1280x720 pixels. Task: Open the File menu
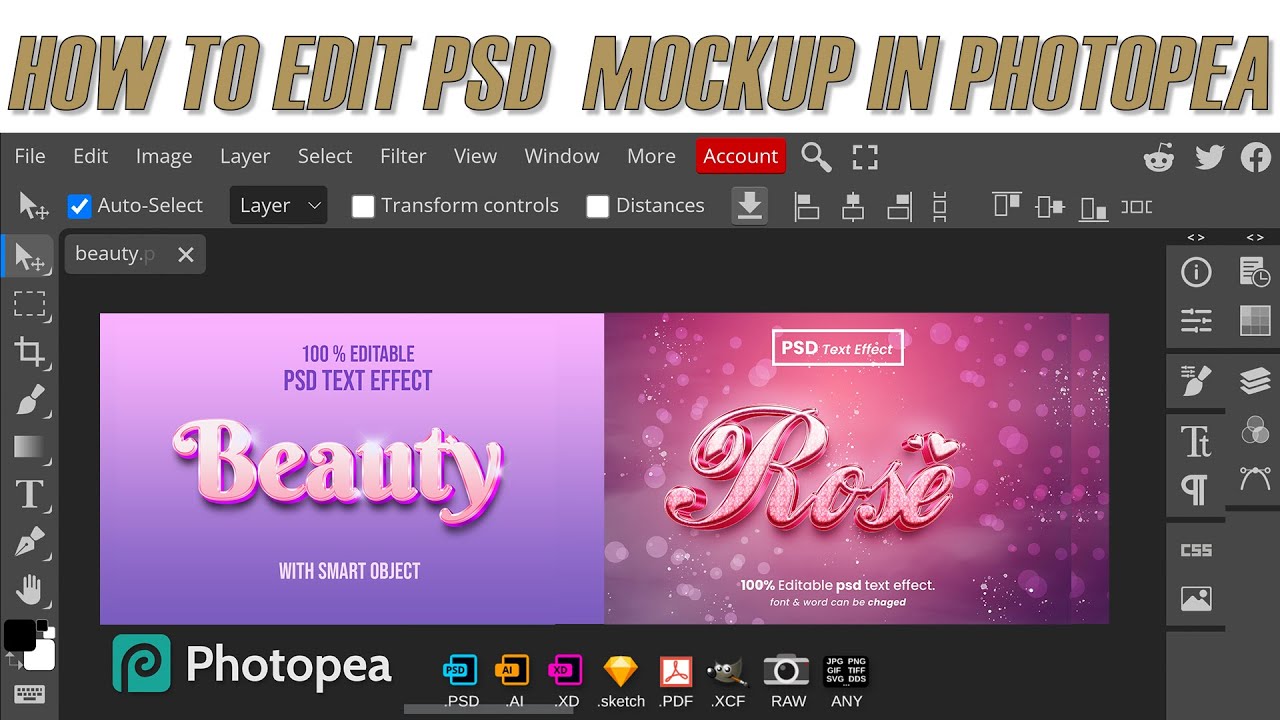(x=30, y=156)
